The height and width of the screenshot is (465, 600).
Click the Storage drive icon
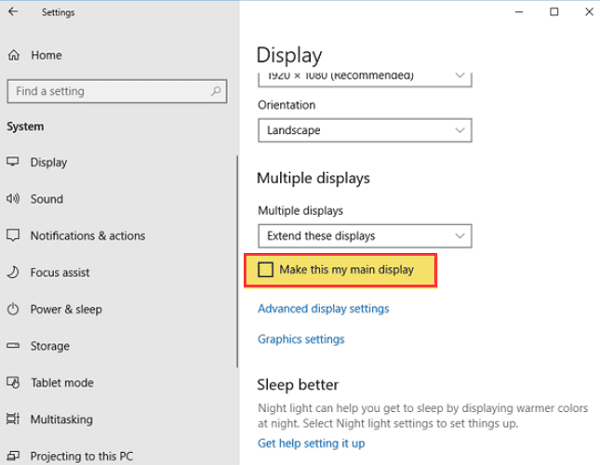point(13,346)
